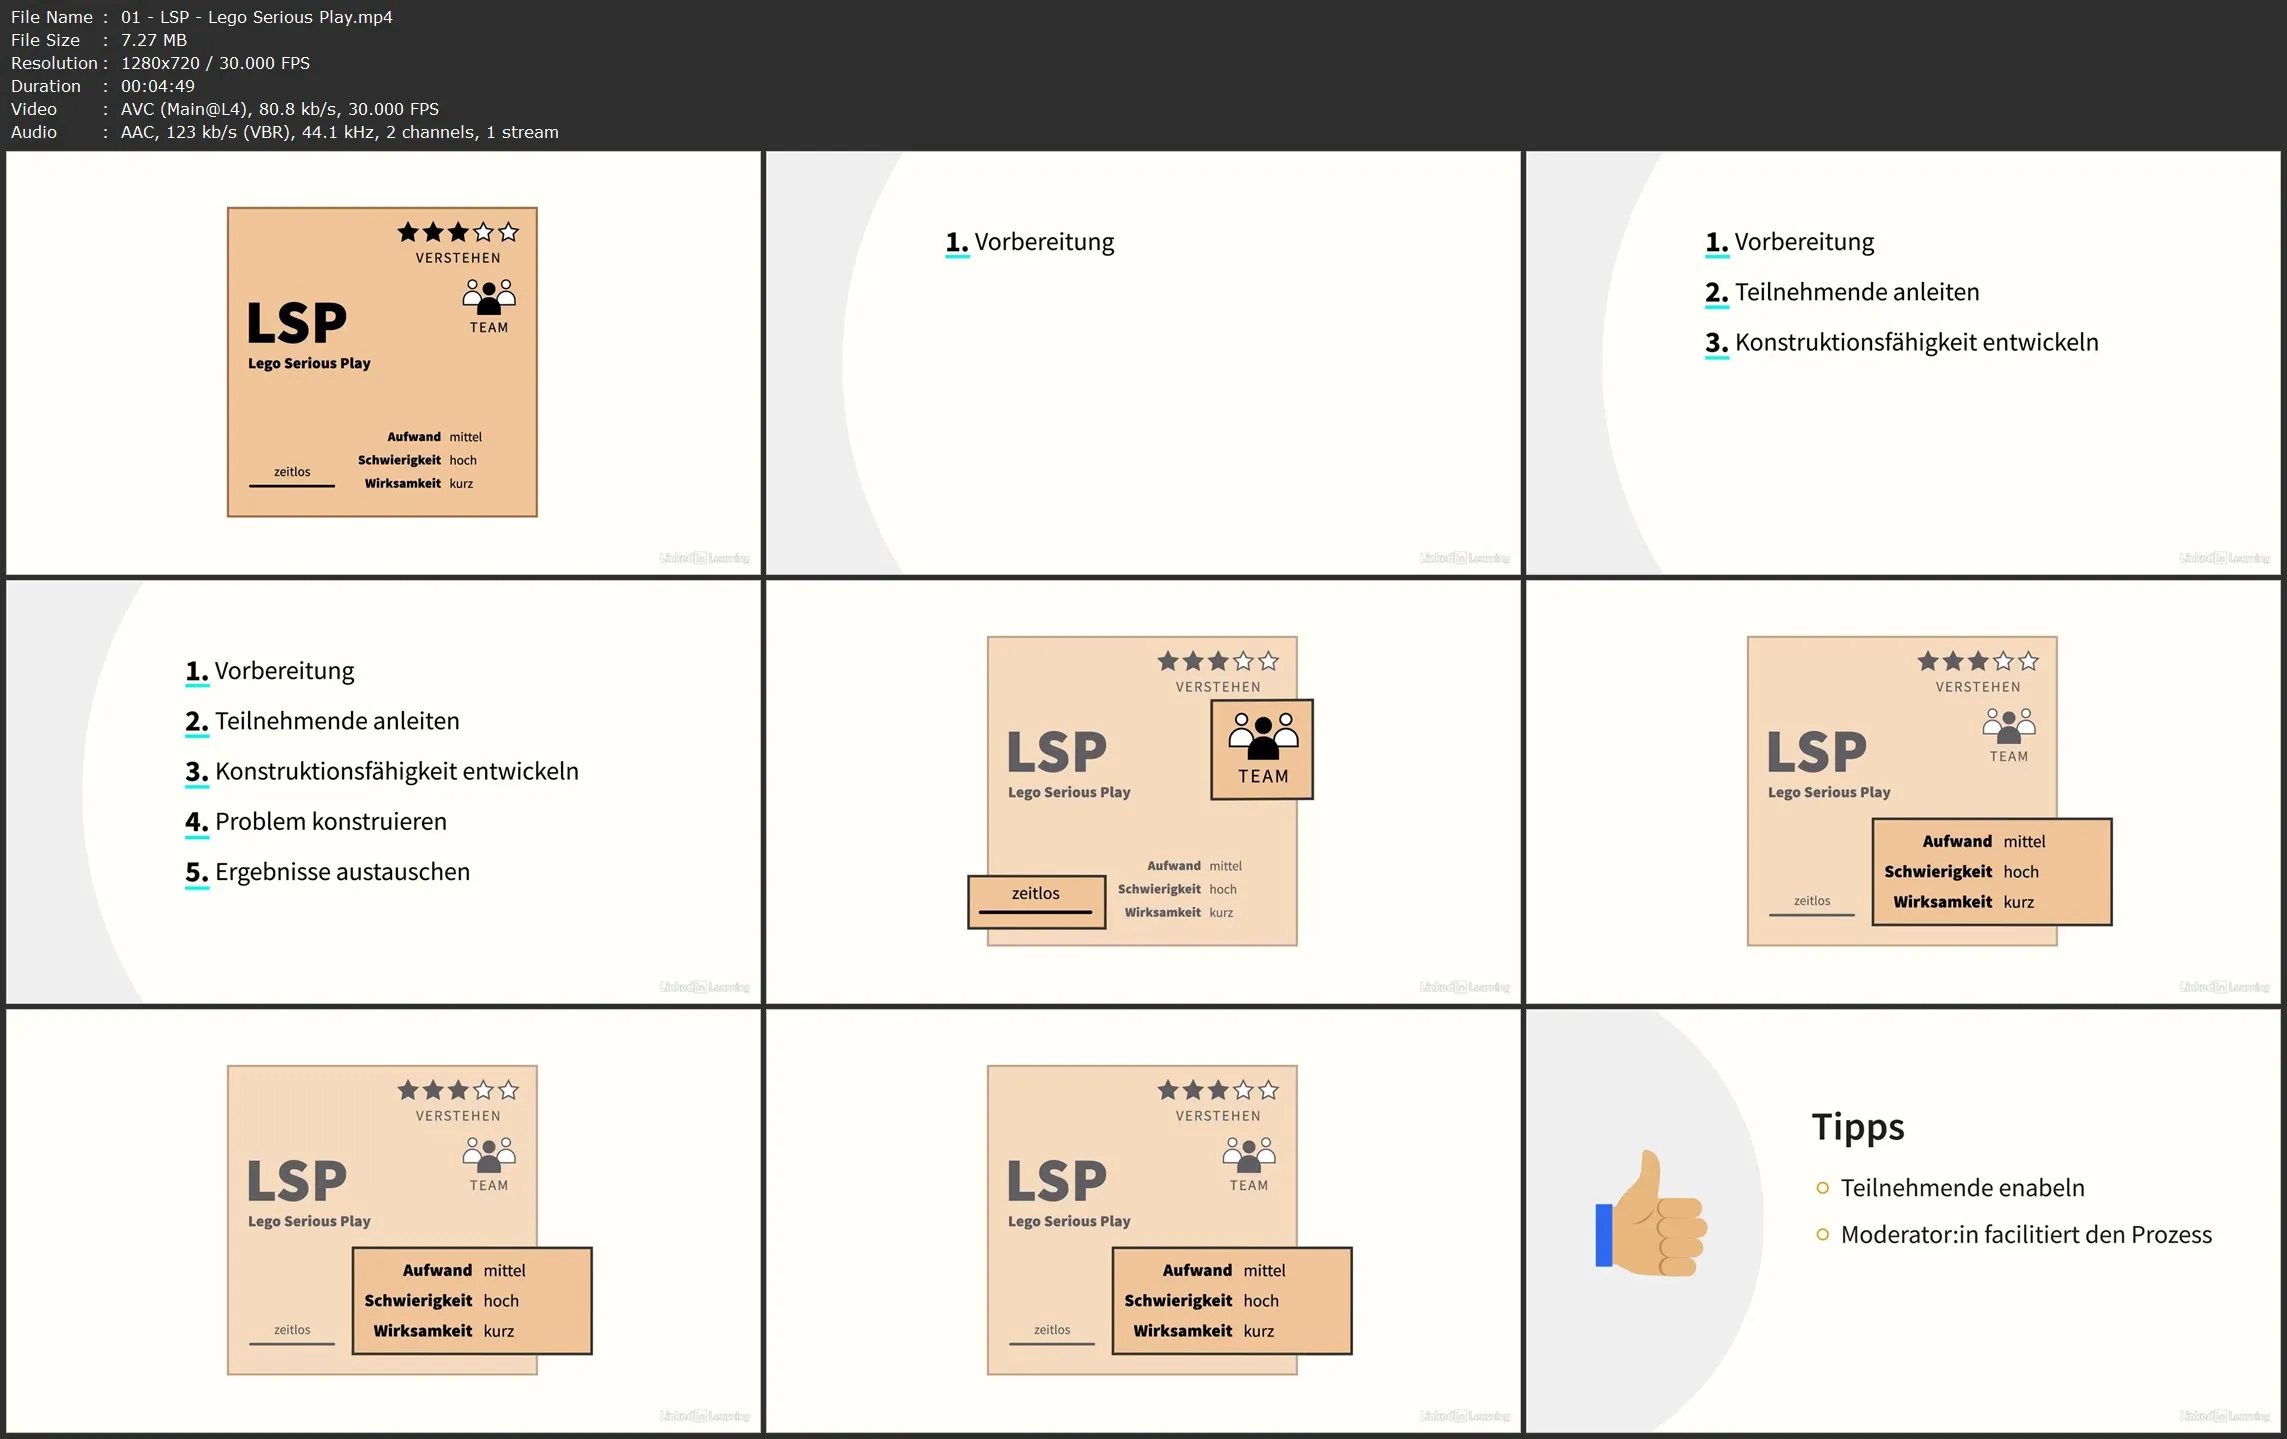
Task: Open the thumbnail listing three steps
Action: 1903,363
